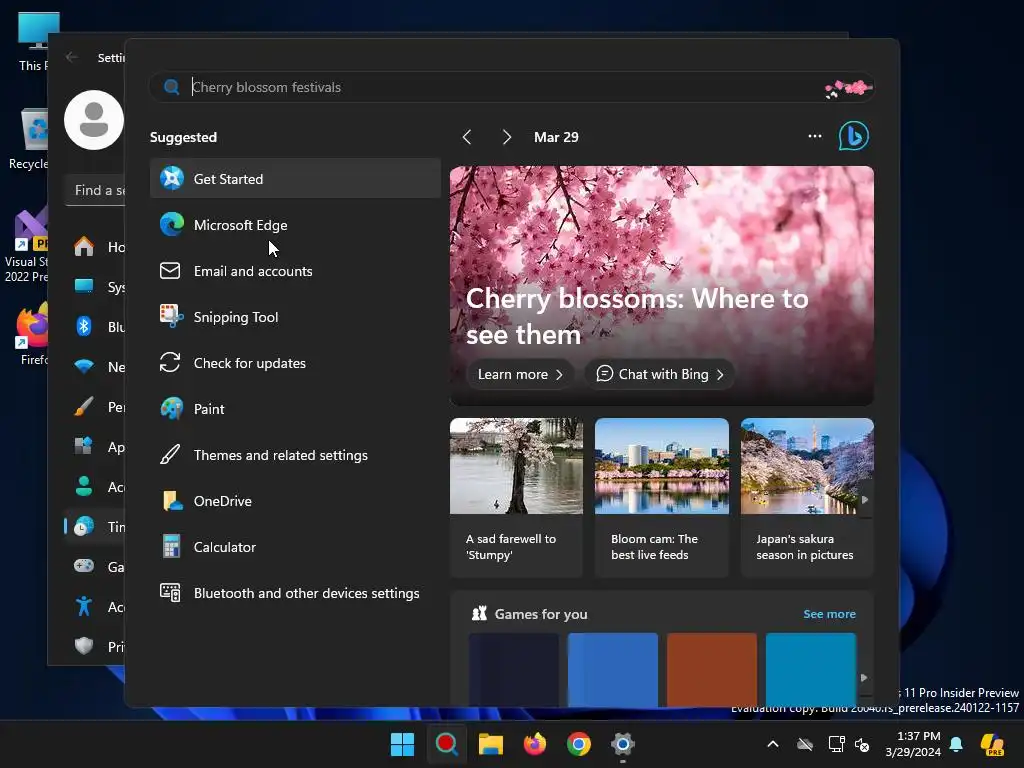Open the orange game tile
Image resolution: width=1024 pixels, height=768 pixels.
(711, 669)
